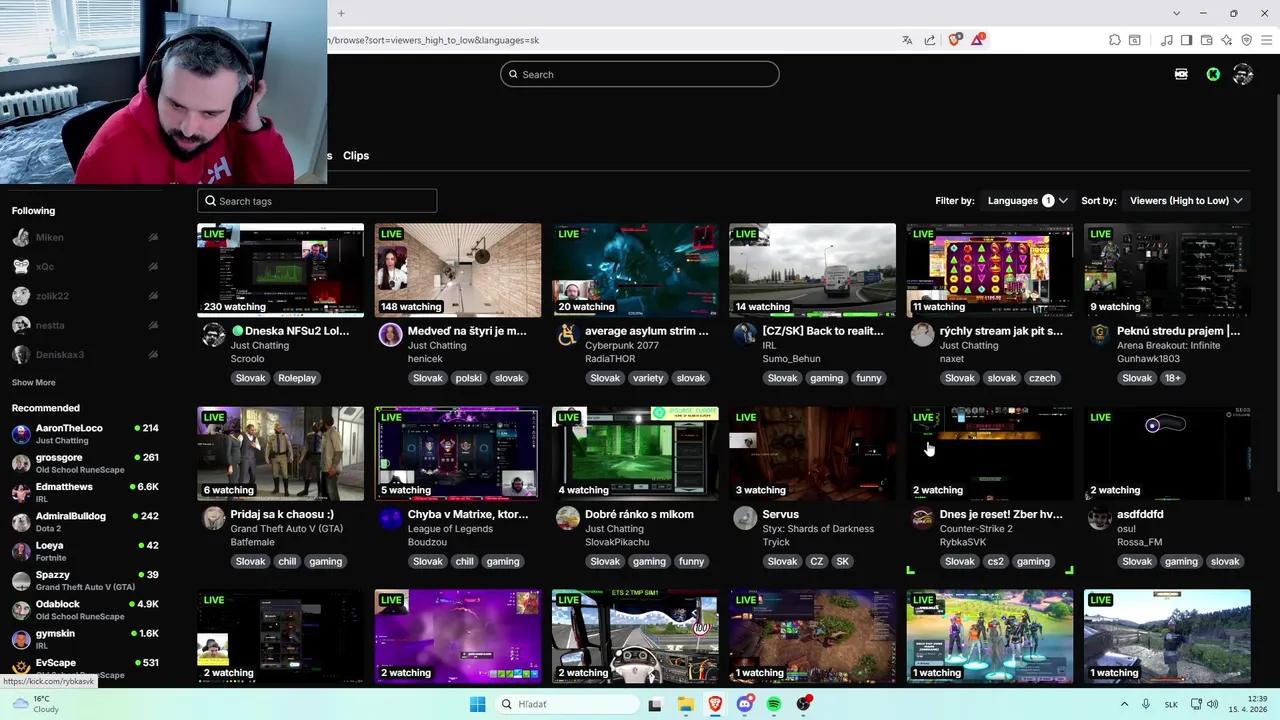This screenshot has width=1280, height=720.
Task: Click the taskbar speaker volume icon
Action: pyautogui.click(x=1212, y=704)
